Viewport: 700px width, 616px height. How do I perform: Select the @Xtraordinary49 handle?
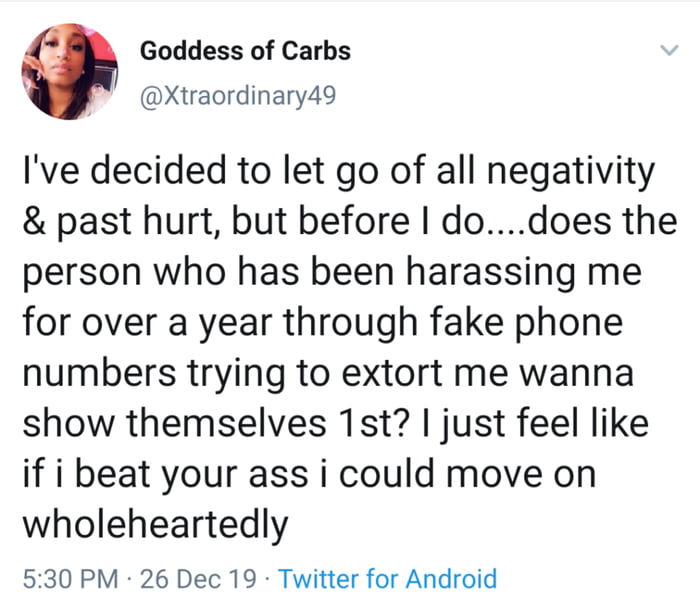point(238,96)
